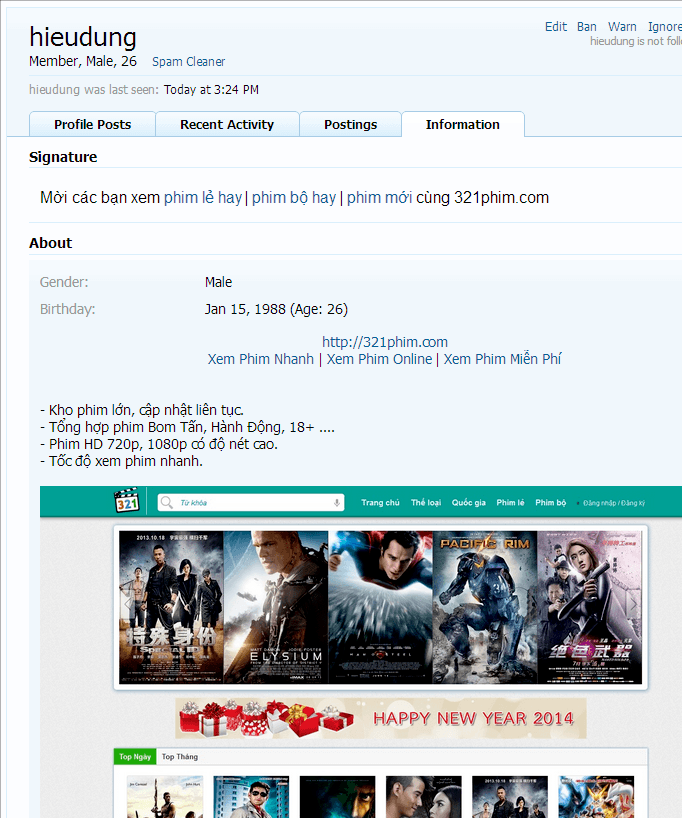The image size is (682, 818).
Task: Open the Elysium movie poster
Action: click(276, 607)
